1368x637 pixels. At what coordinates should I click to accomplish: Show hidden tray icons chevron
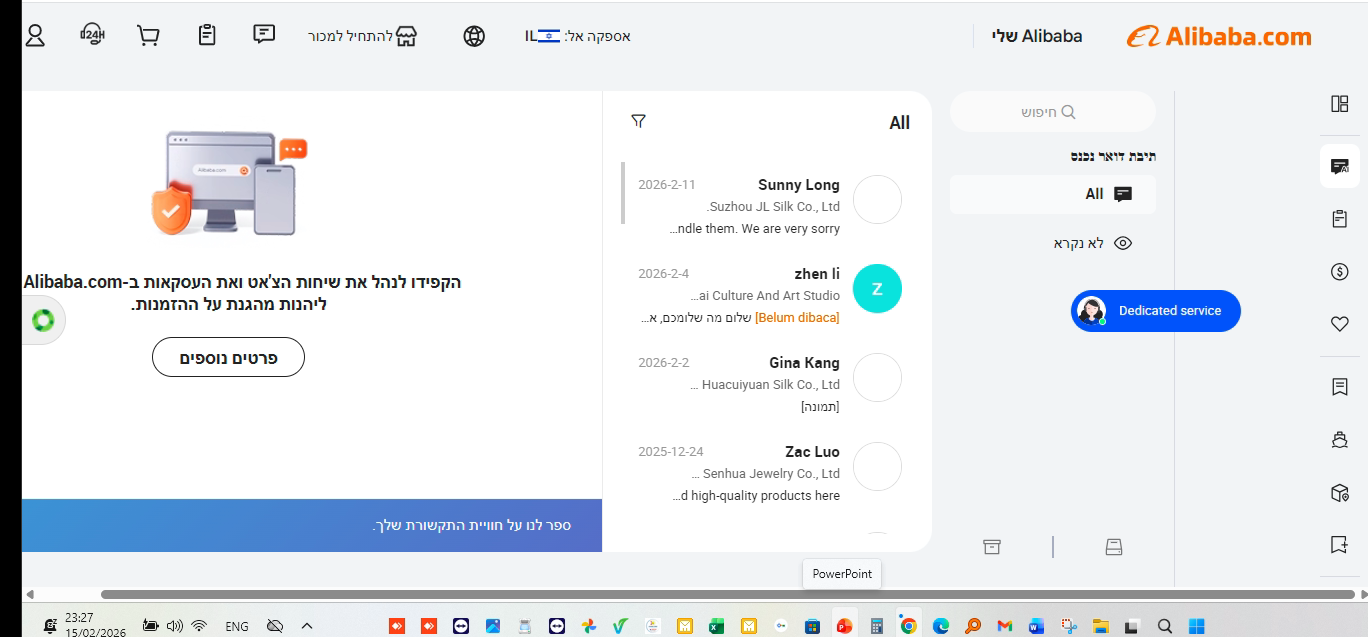[x=307, y=626]
